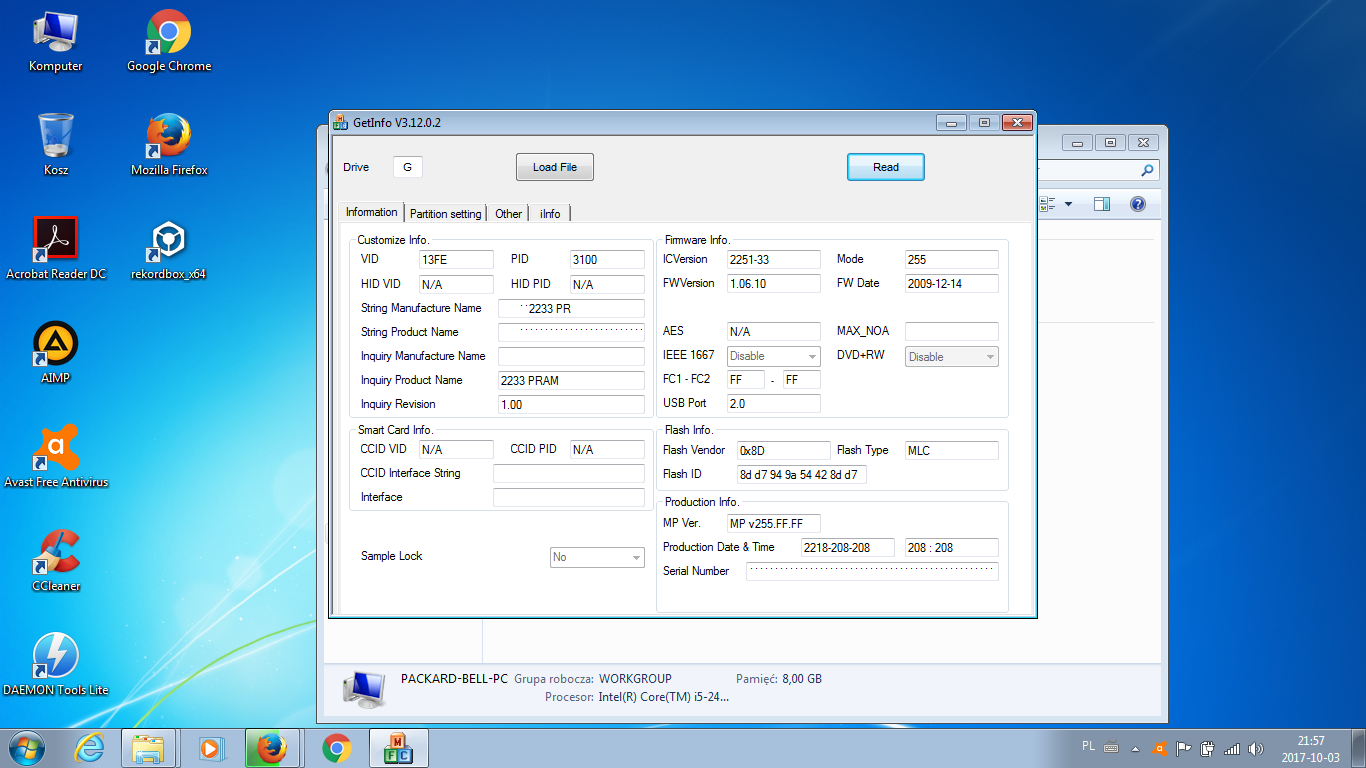
Task: Click the Flash Vendor field 0x8D
Action: [784, 450]
